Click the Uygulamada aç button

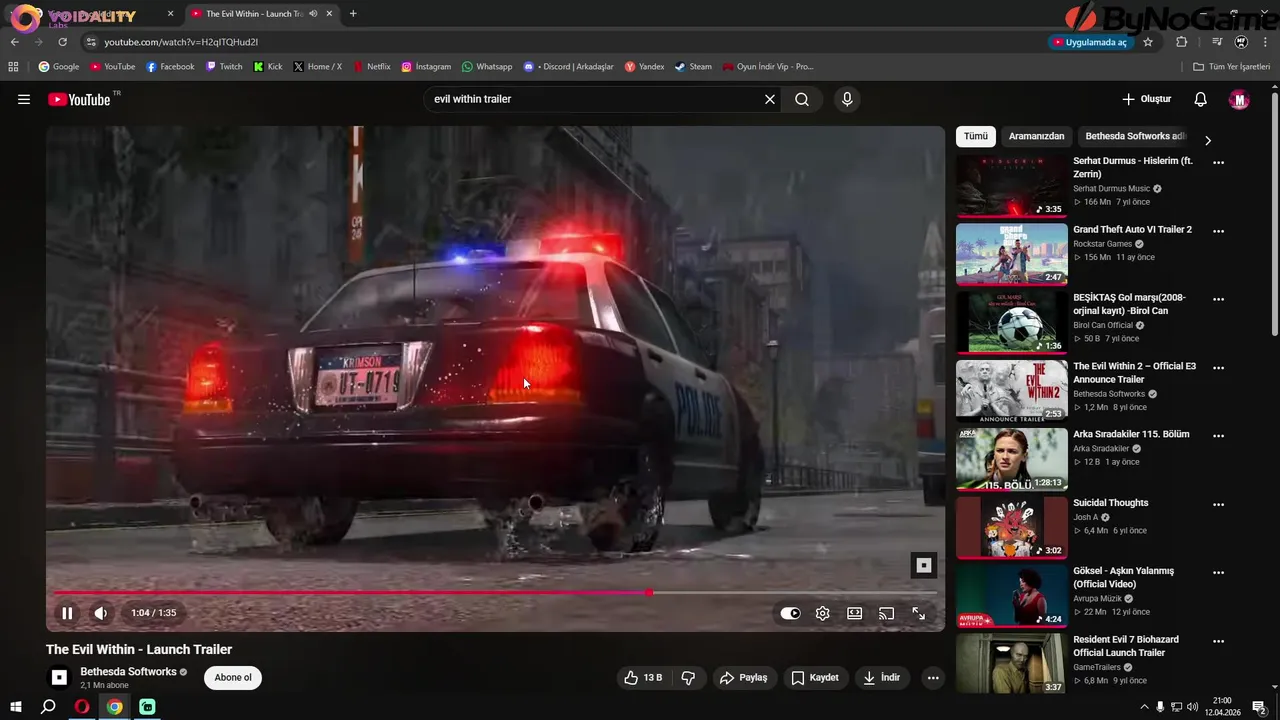(x=1090, y=42)
